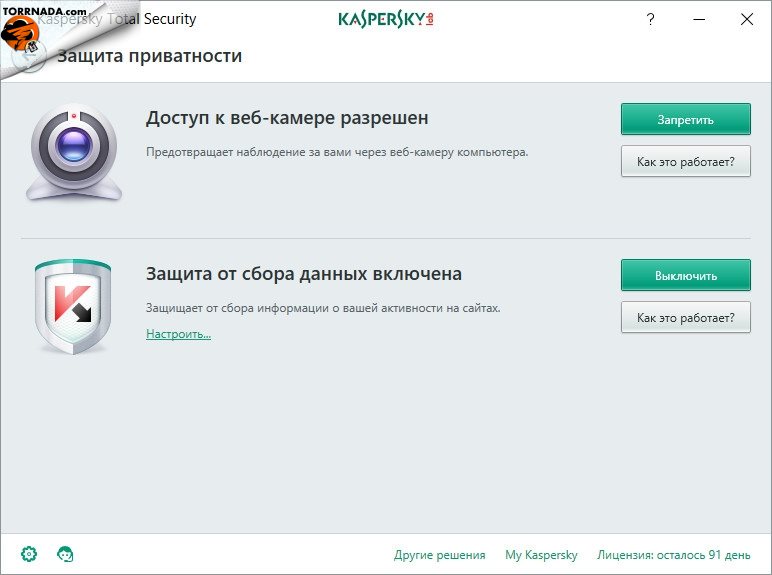Click the Kaspersky Lab logo
The width and height of the screenshot is (772, 575).
tap(386, 19)
